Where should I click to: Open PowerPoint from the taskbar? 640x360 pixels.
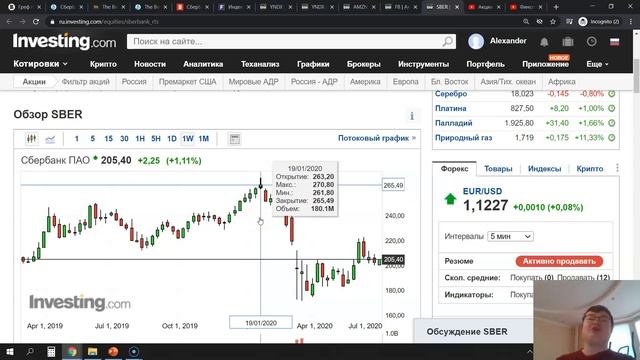pyautogui.click(x=113, y=351)
